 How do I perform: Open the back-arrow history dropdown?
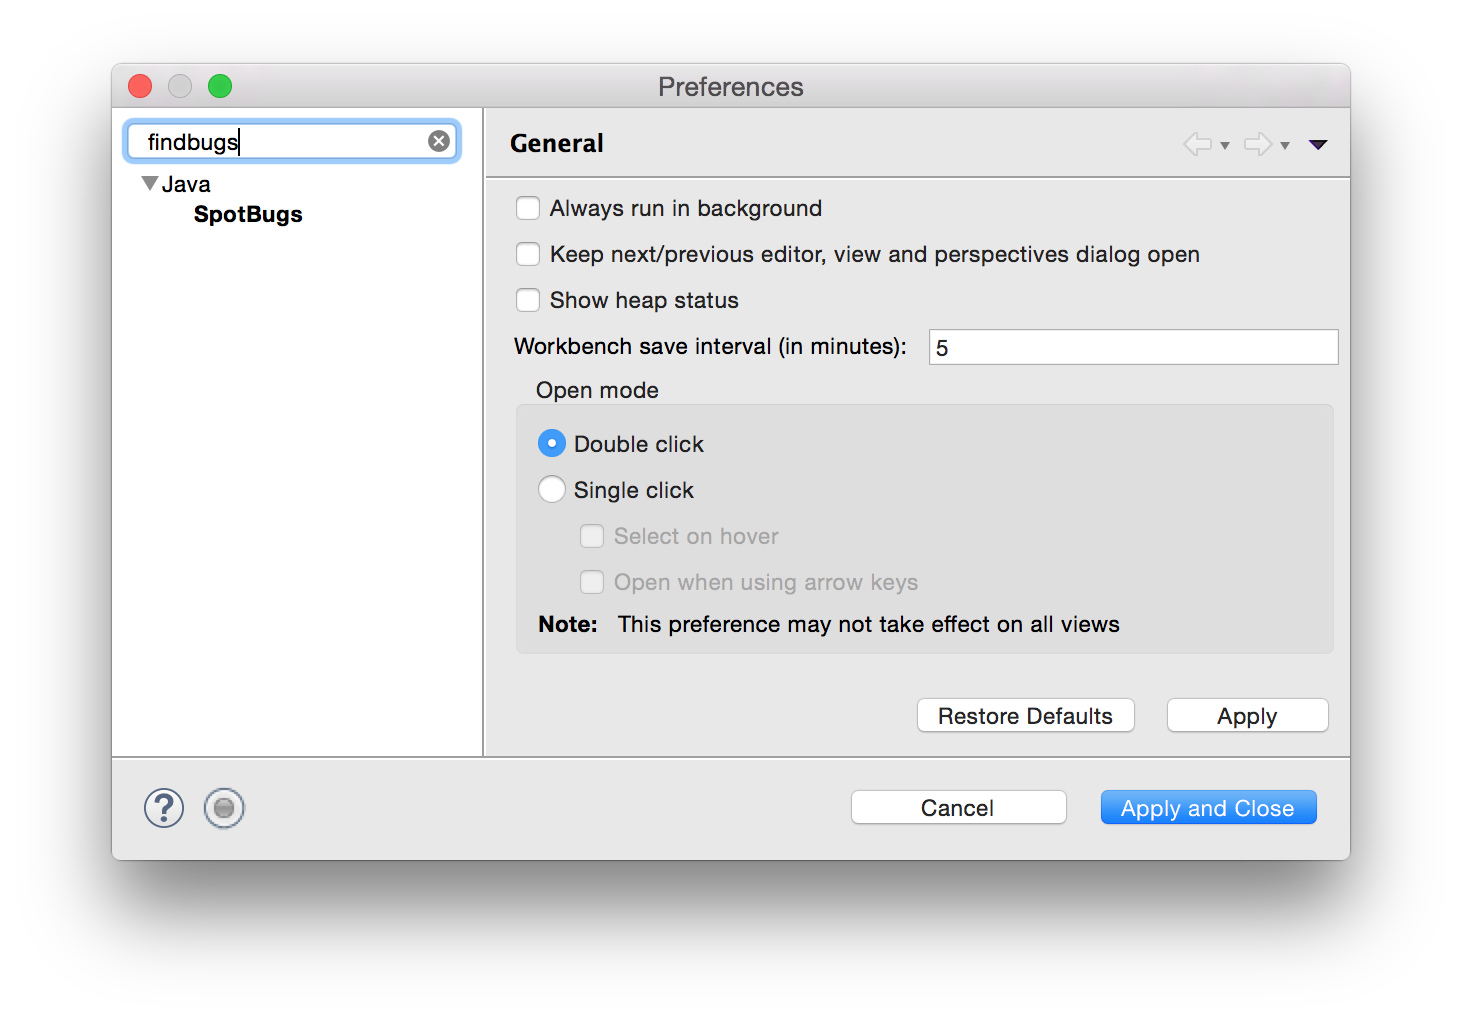pos(1225,147)
